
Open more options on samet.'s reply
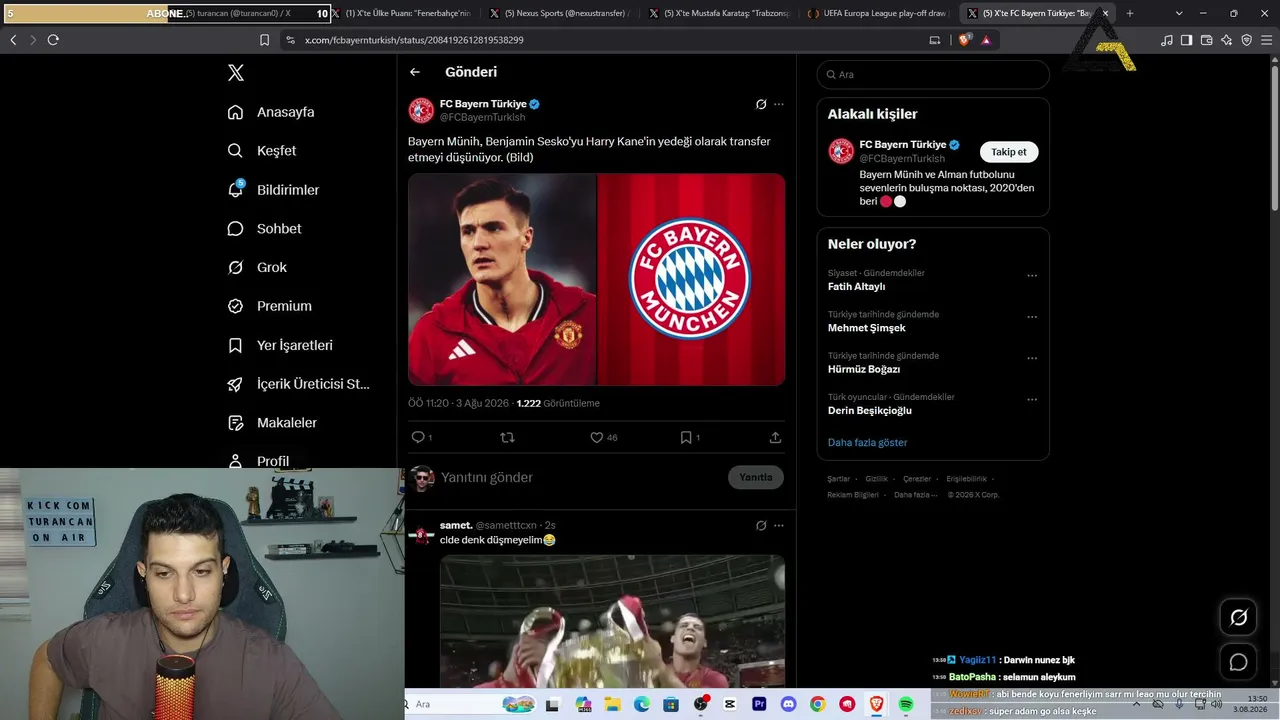click(x=779, y=525)
